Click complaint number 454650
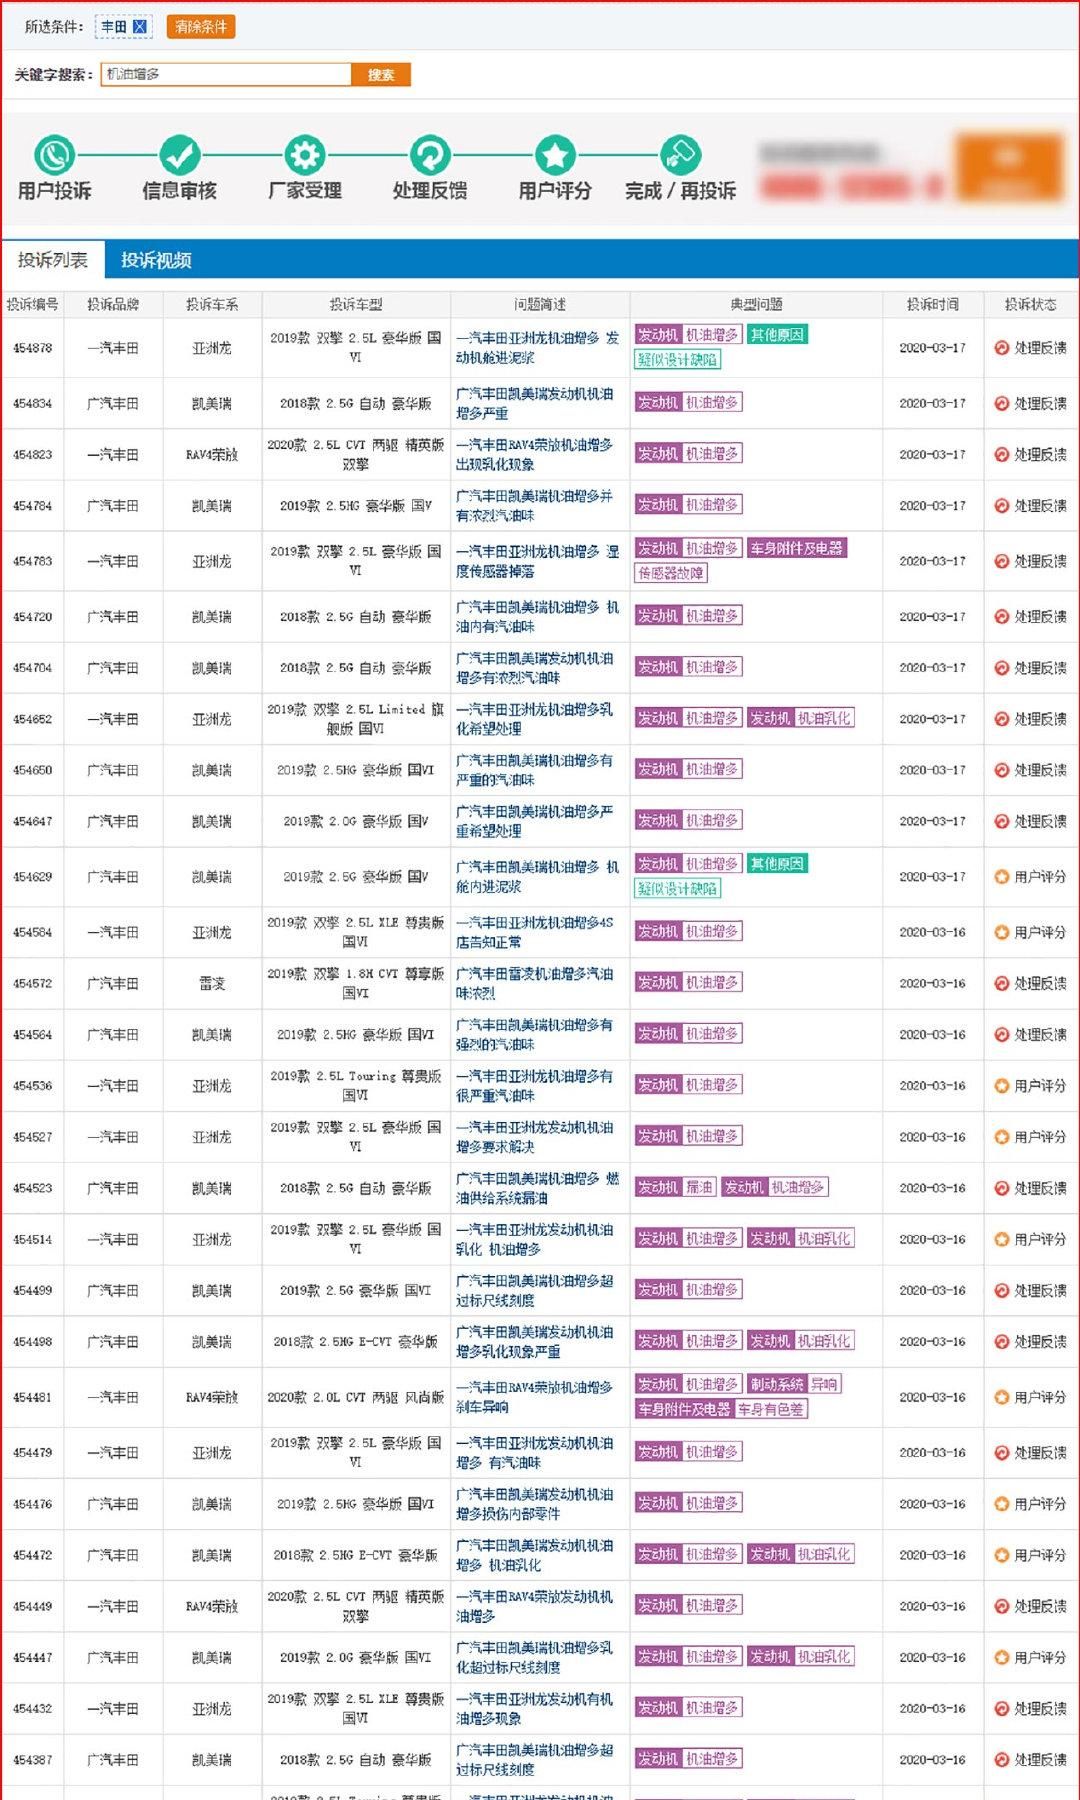The image size is (1080, 1800). click(32, 770)
